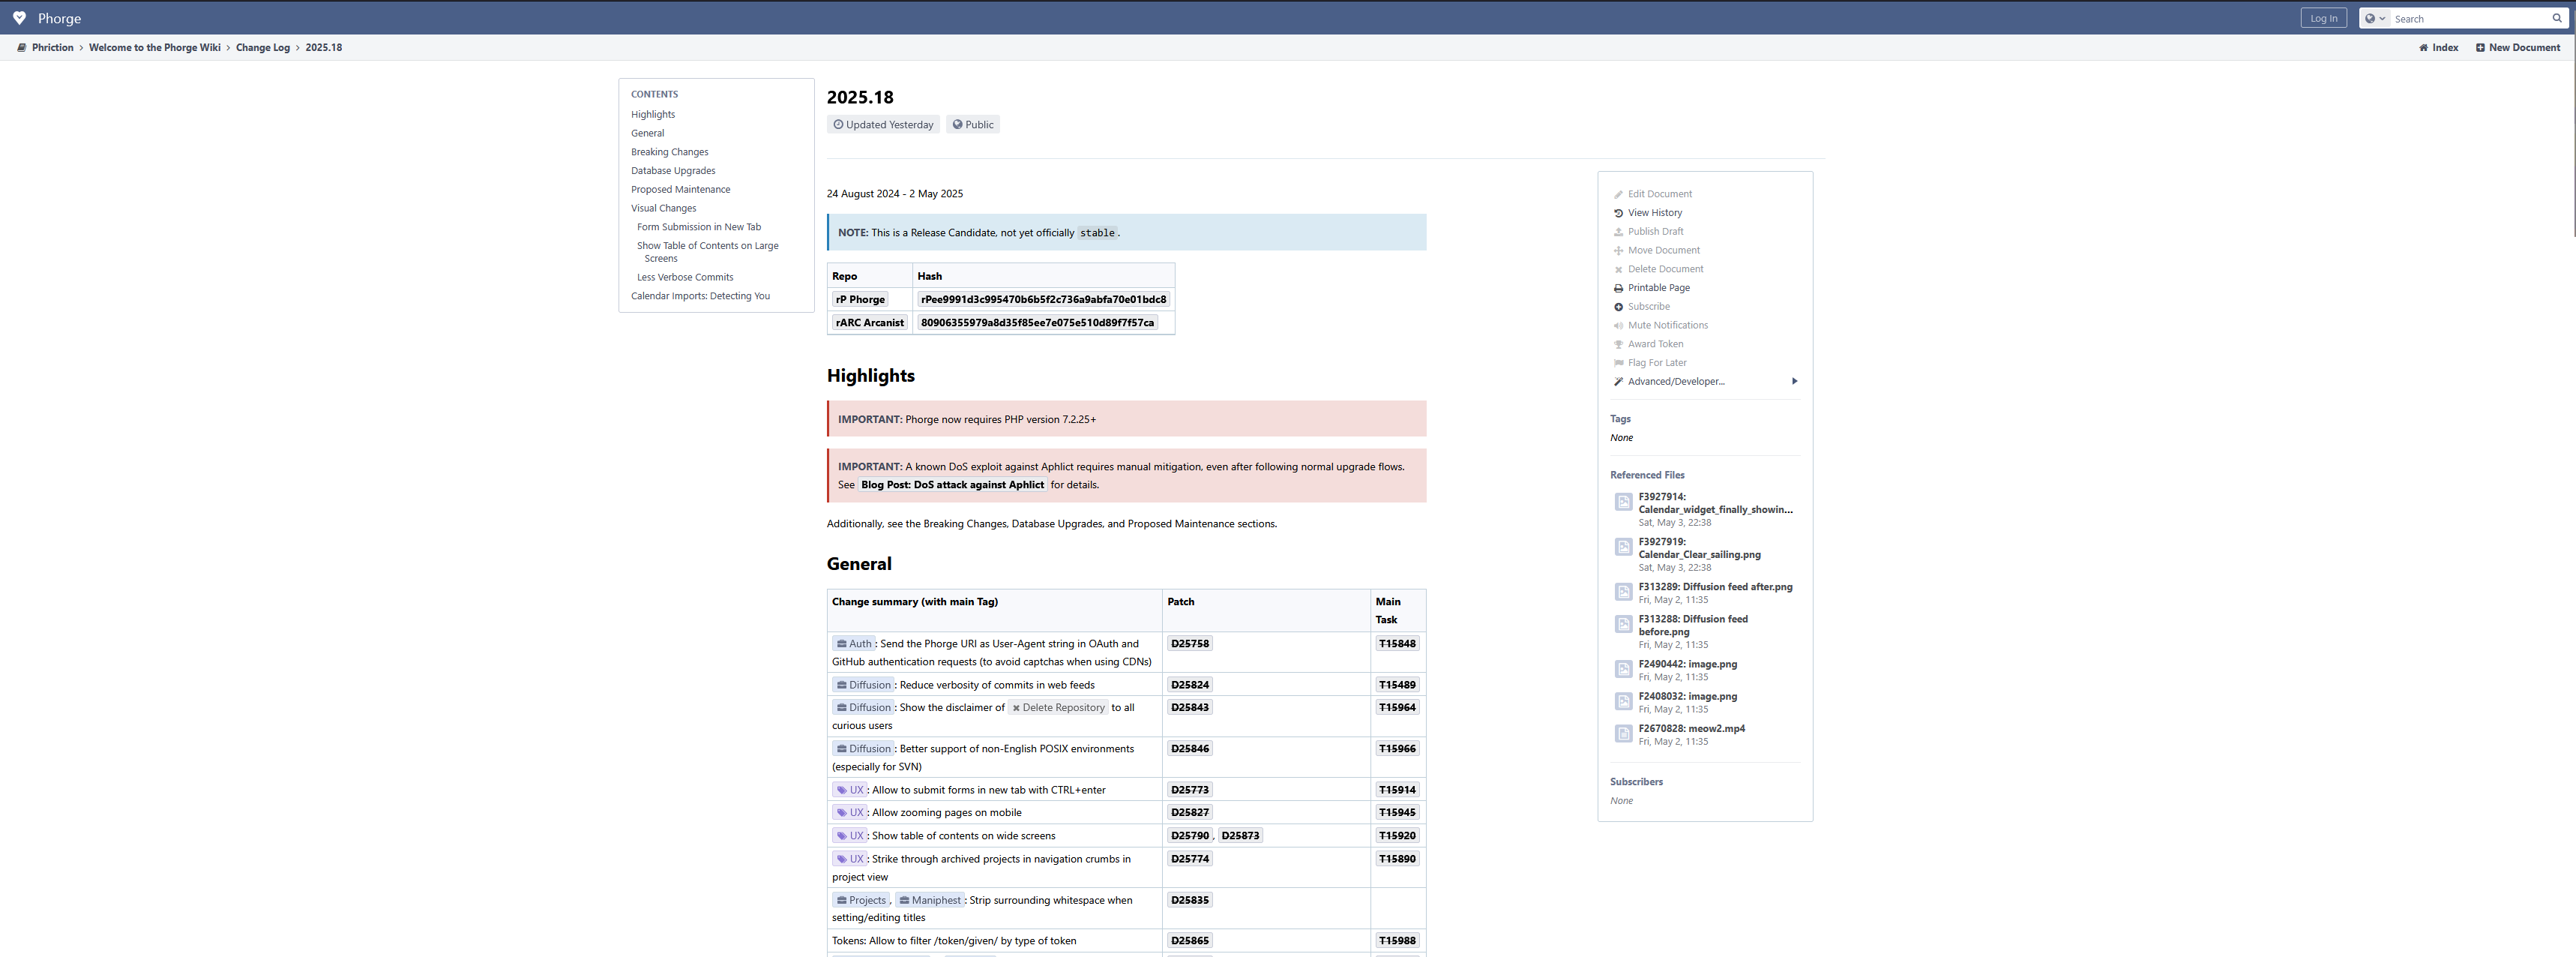The image size is (2576, 957).
Task: Click the Delete Repository inline tag
Action: coord(1058,708)
